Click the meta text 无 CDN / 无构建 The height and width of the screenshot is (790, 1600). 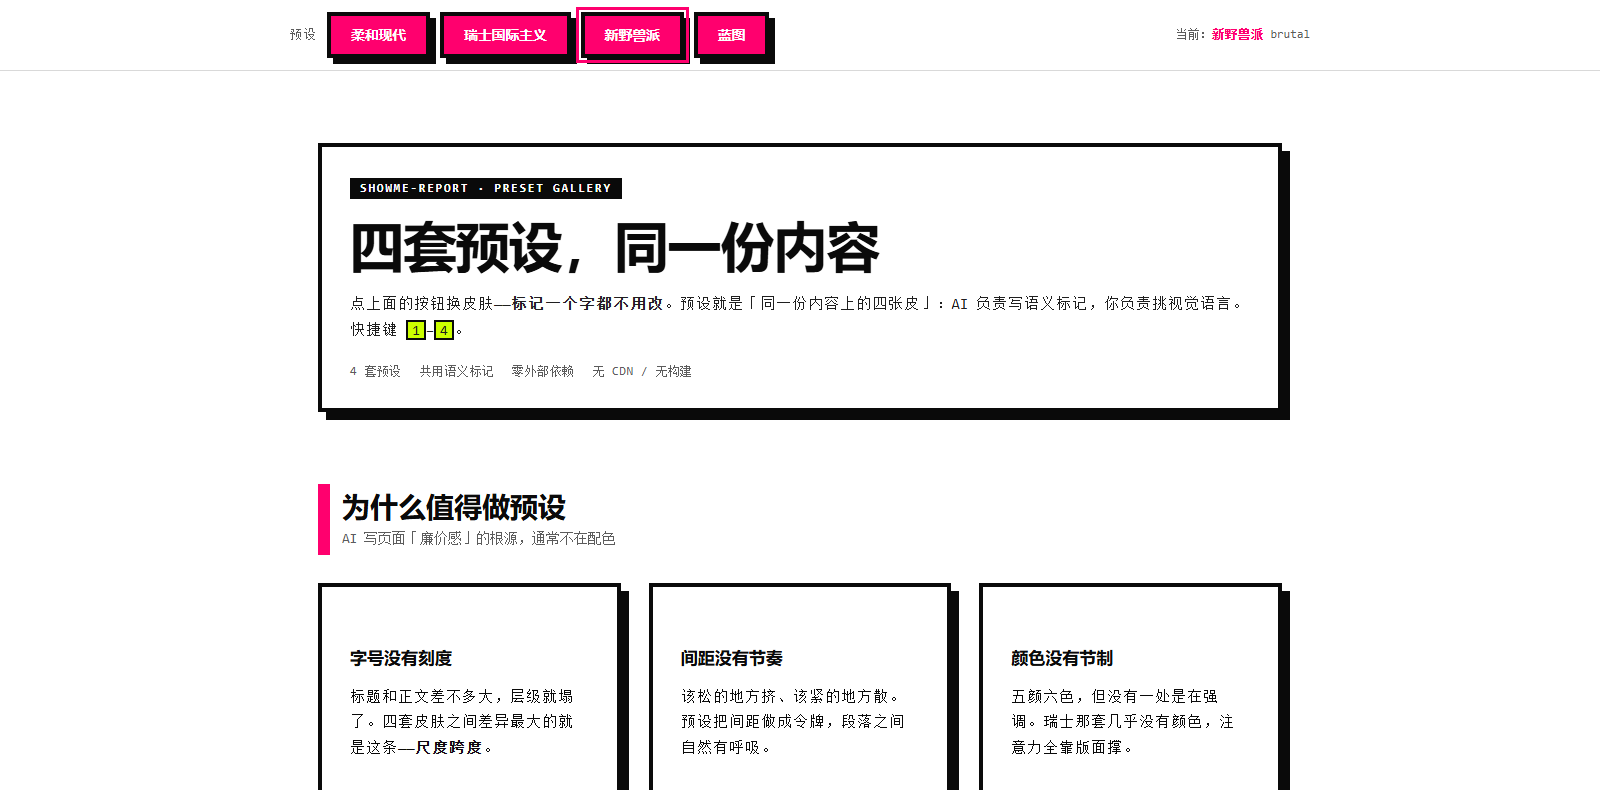(x=642, y=371)
